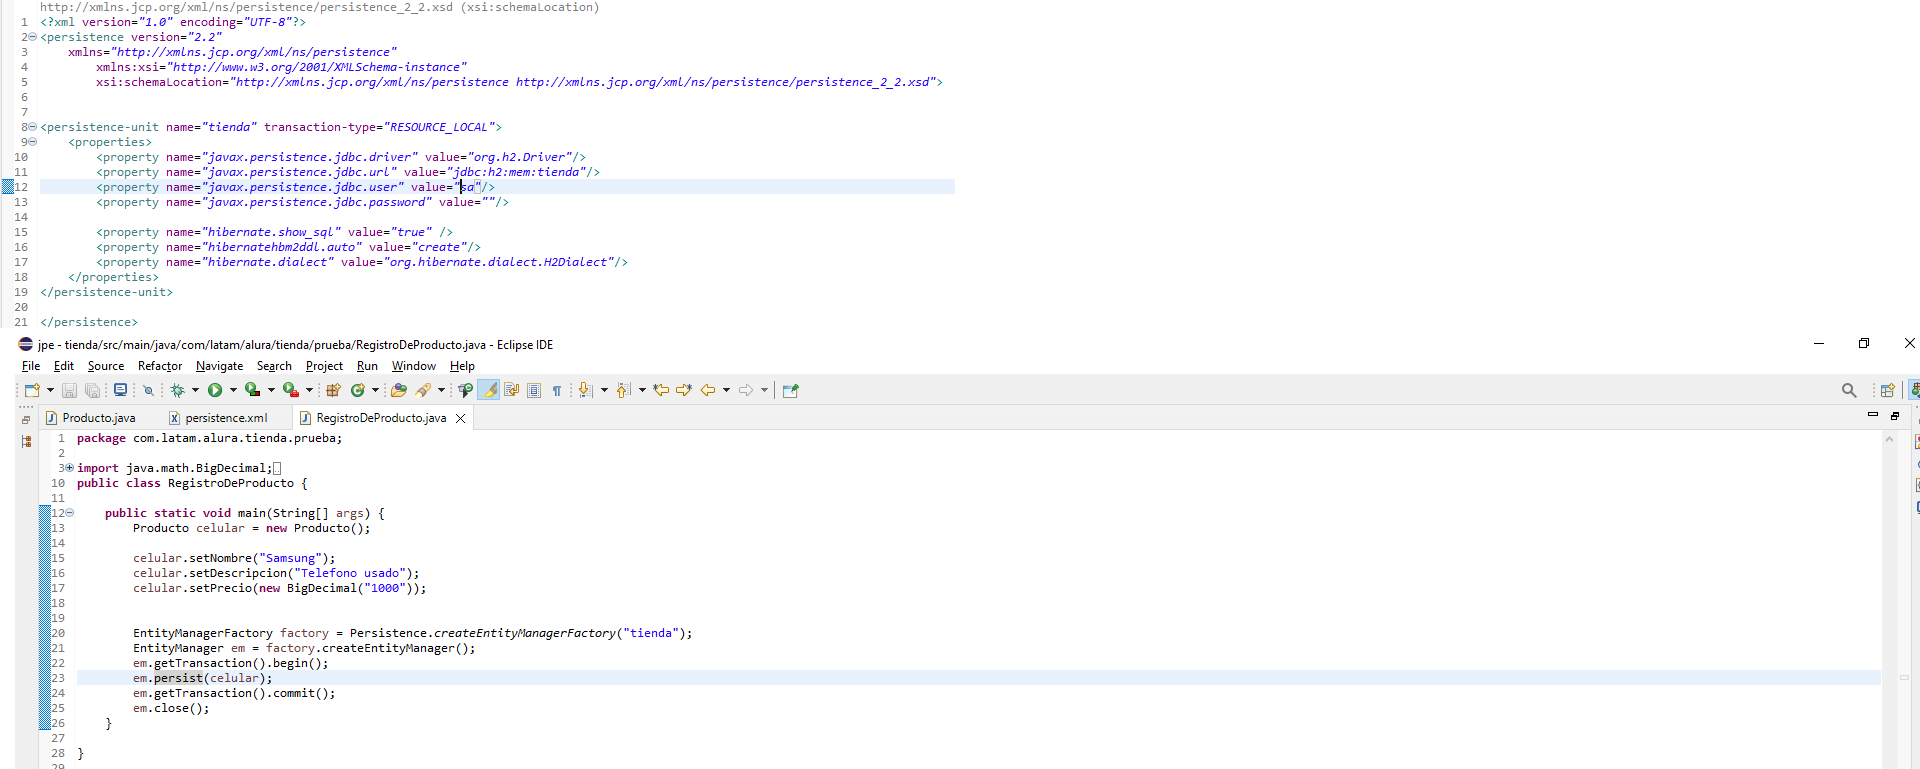This screenshot has height=769, width=1920.
Task: Open a Terminal from toolbar icon
Action: click(x=120, y=390)
